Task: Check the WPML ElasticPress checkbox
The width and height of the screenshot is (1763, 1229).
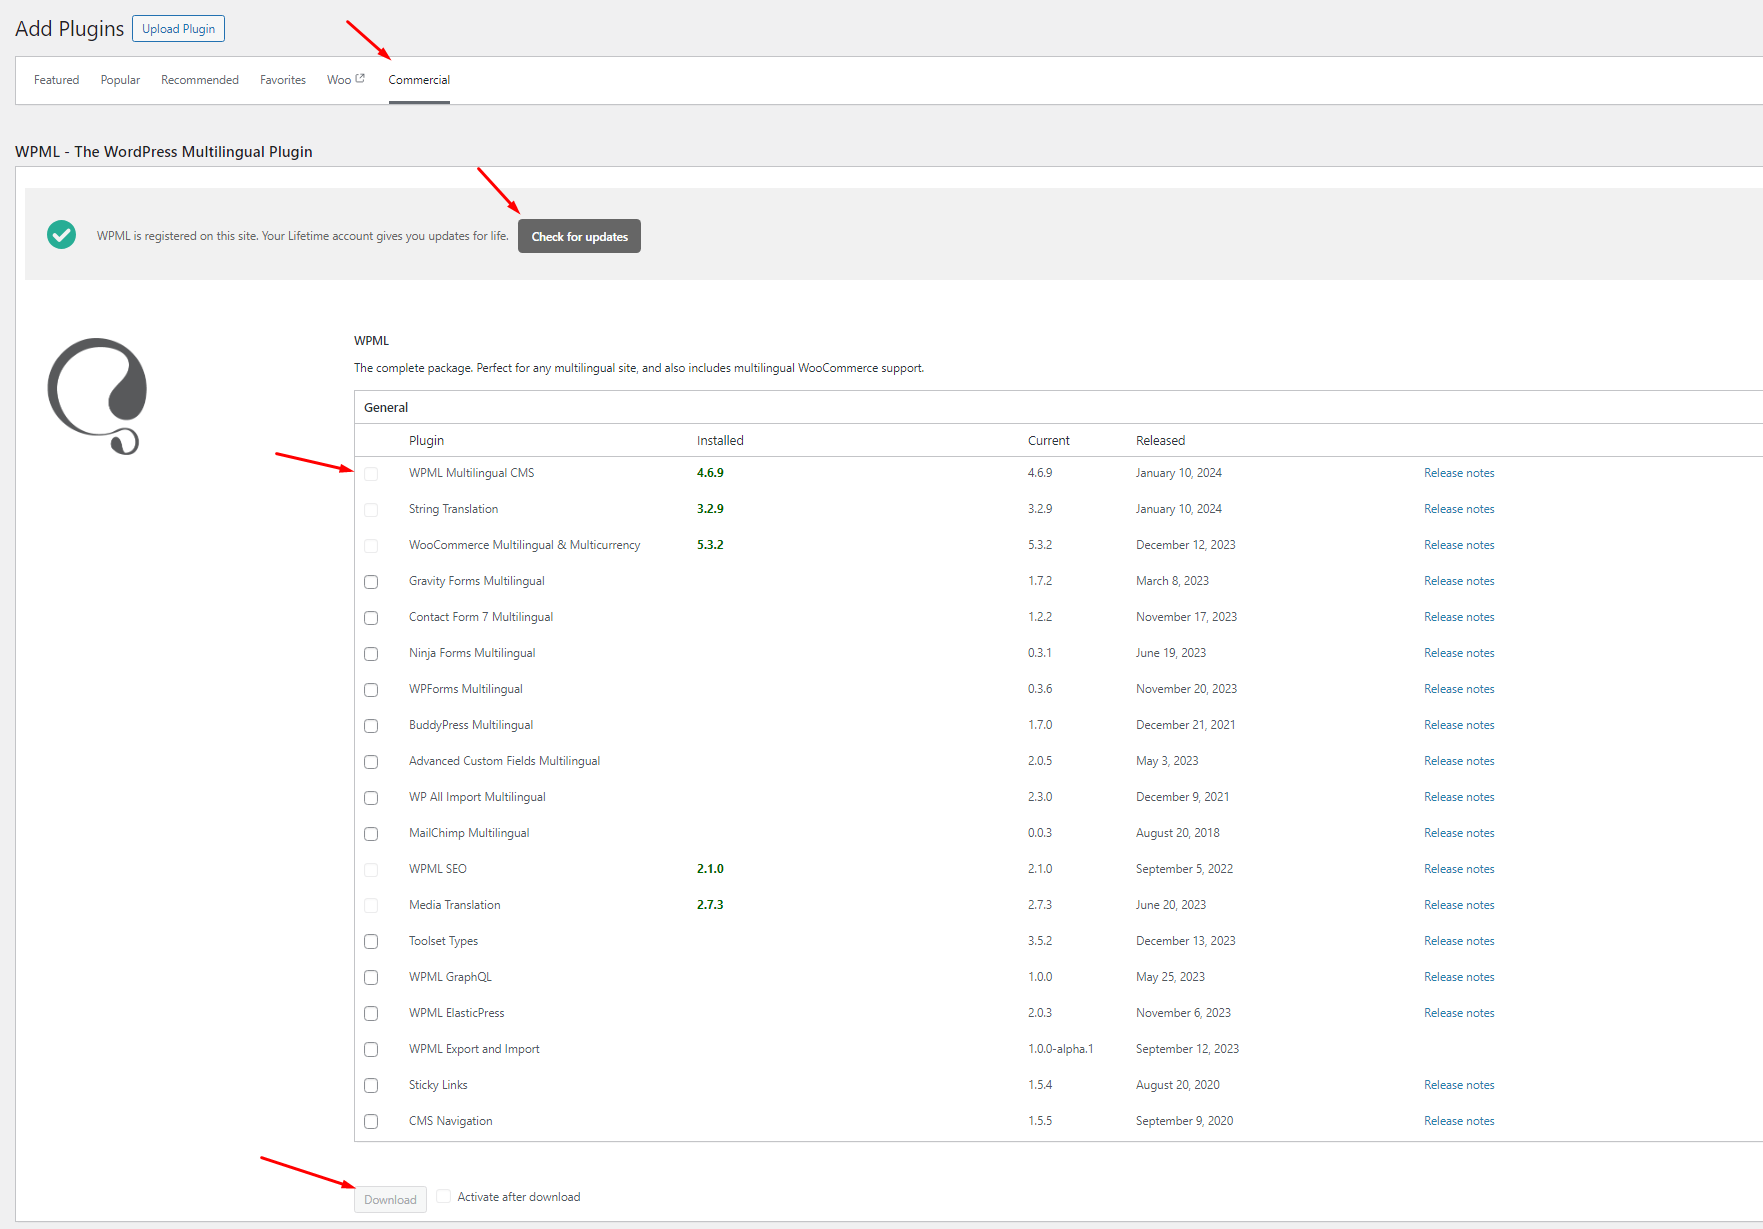Action: pyautogui.click(x=371, y=1014)
